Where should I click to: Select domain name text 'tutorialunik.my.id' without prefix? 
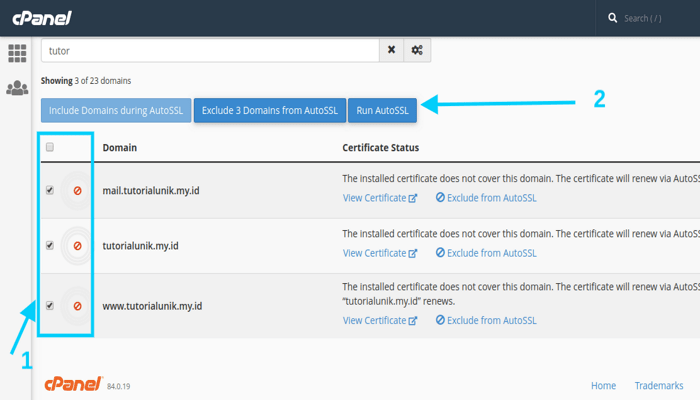pos(140,246)
